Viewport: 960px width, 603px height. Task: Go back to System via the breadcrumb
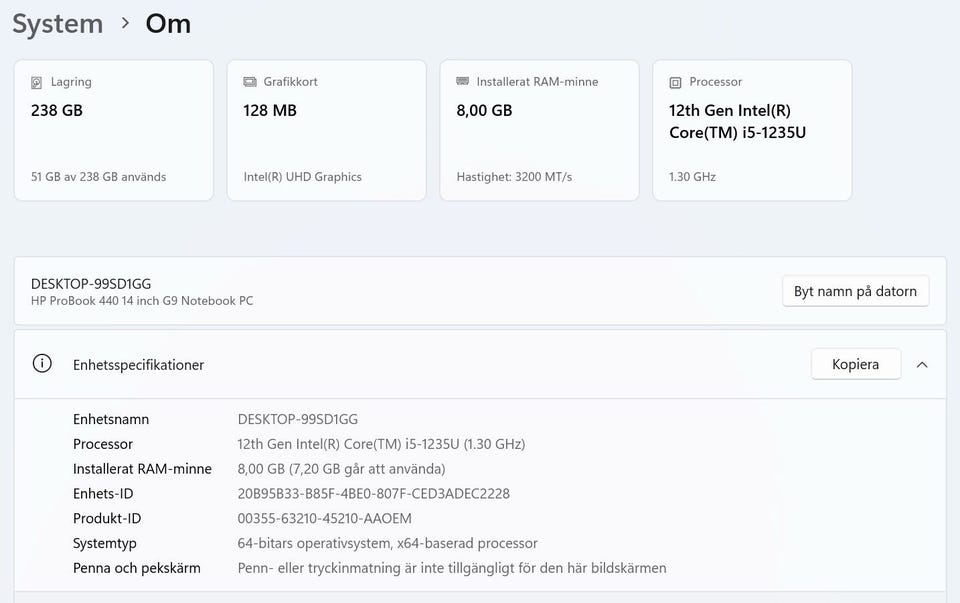(57, 24)
